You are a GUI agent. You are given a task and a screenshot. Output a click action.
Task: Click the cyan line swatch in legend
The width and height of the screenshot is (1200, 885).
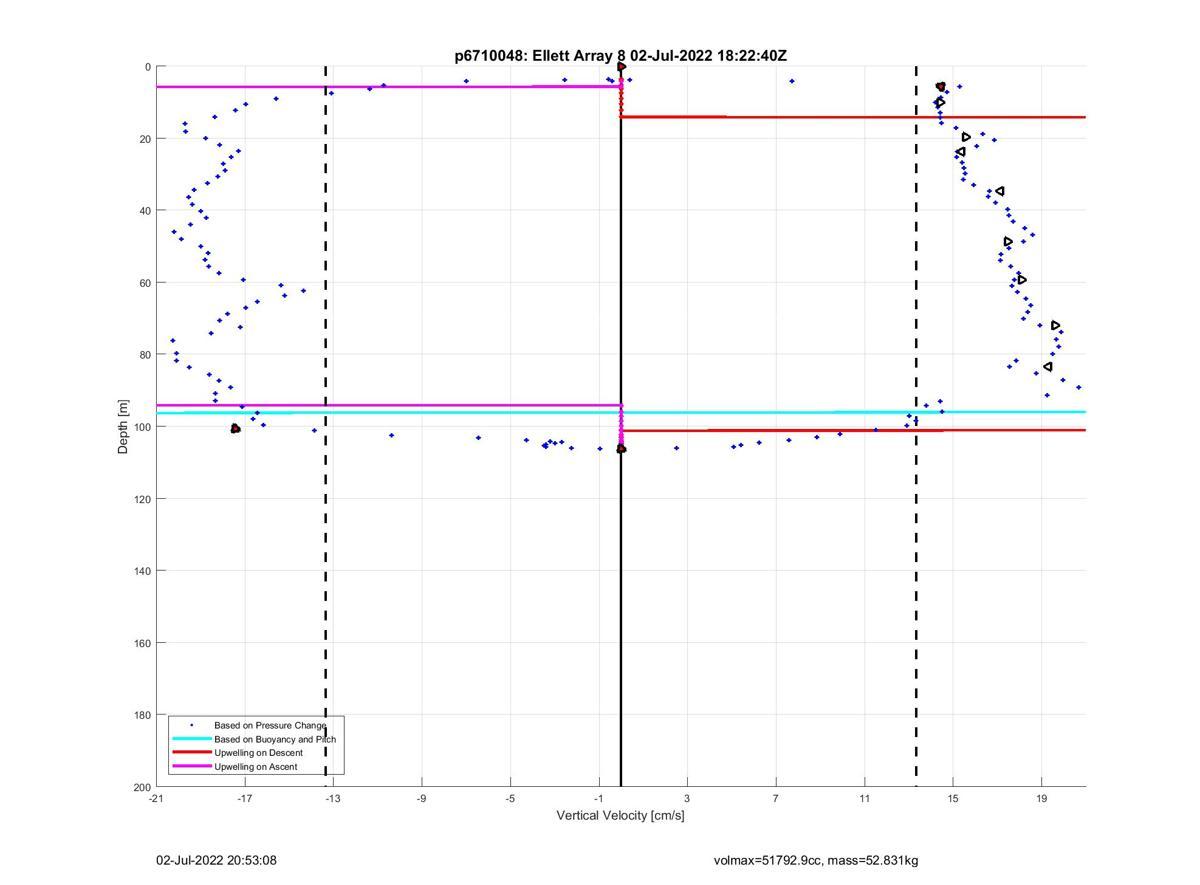pyautogui.click(x=191, y=739)
